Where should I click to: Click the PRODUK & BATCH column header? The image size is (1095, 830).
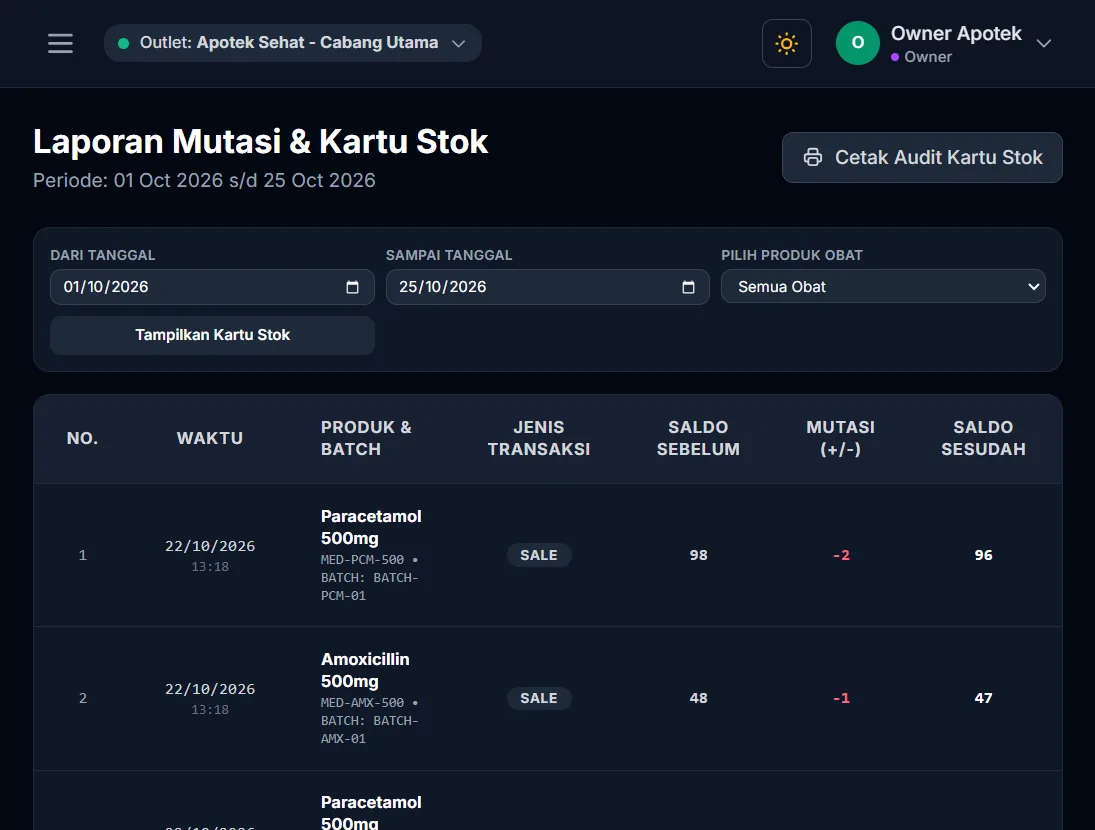click(x=366, y=438)
